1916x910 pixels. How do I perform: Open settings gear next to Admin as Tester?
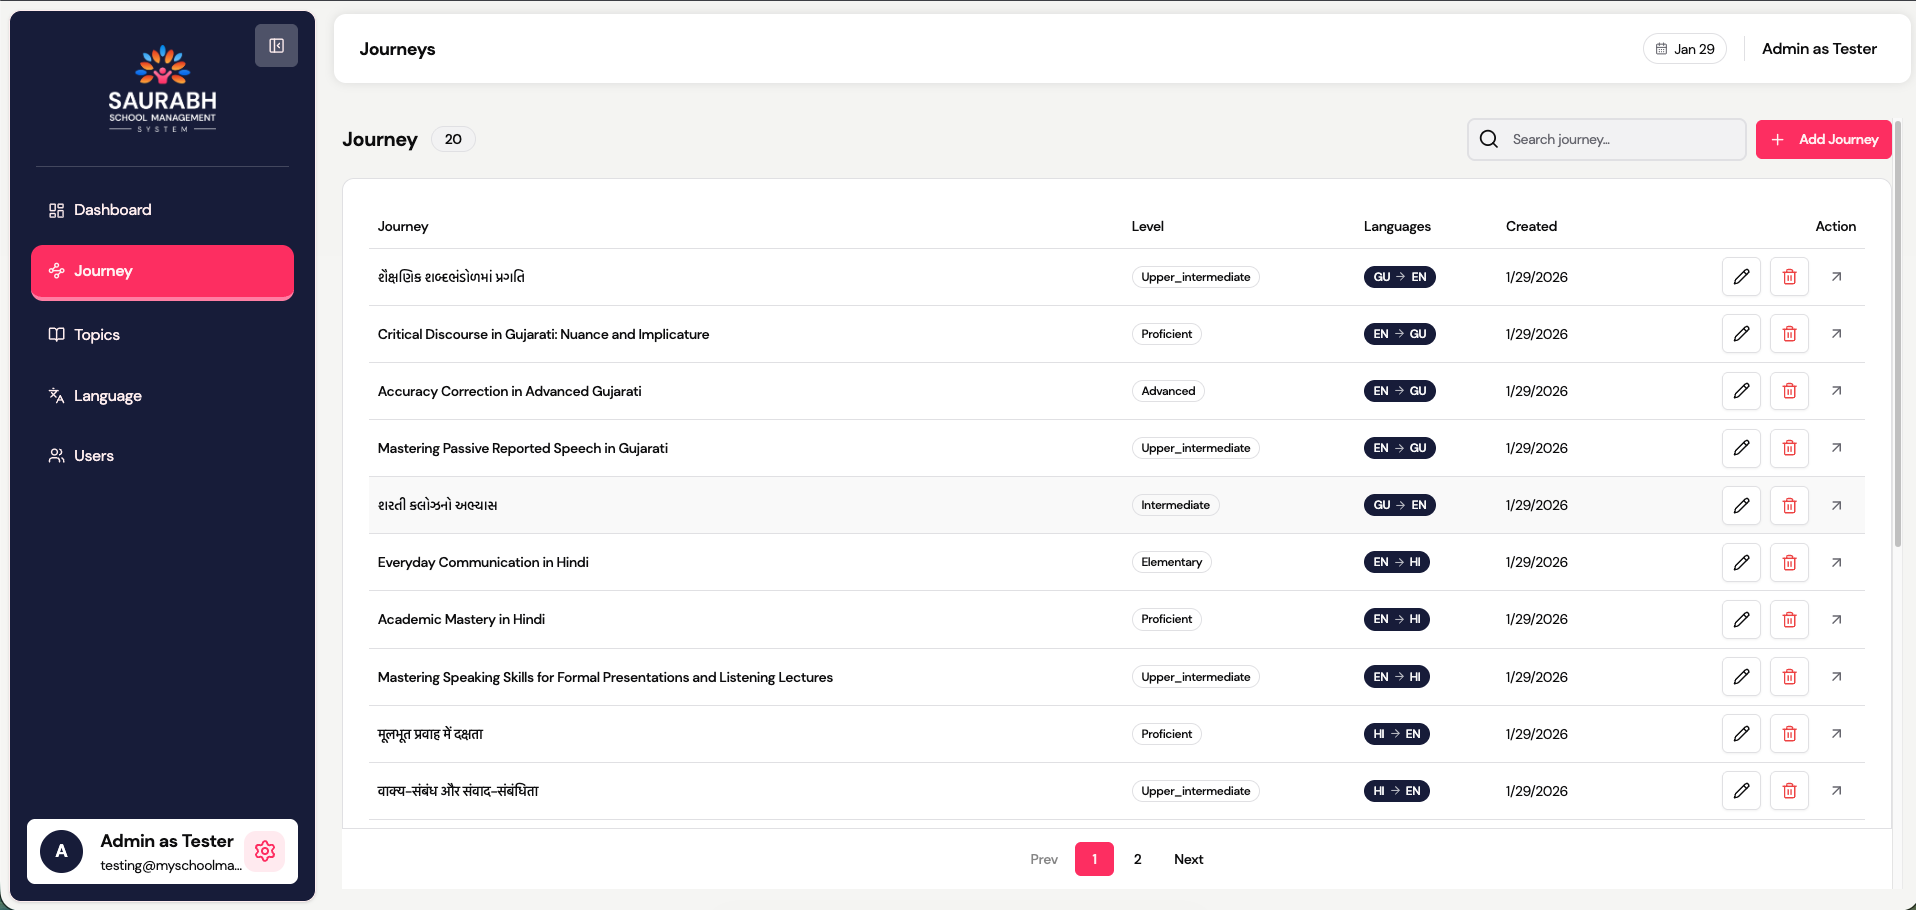[x=265, y=851]
